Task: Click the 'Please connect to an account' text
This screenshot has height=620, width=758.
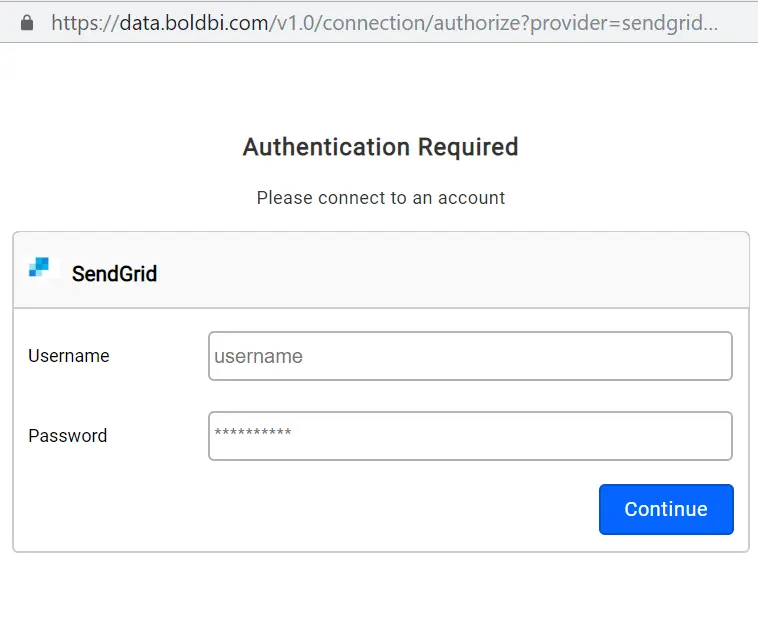Action: click(380, 198)
